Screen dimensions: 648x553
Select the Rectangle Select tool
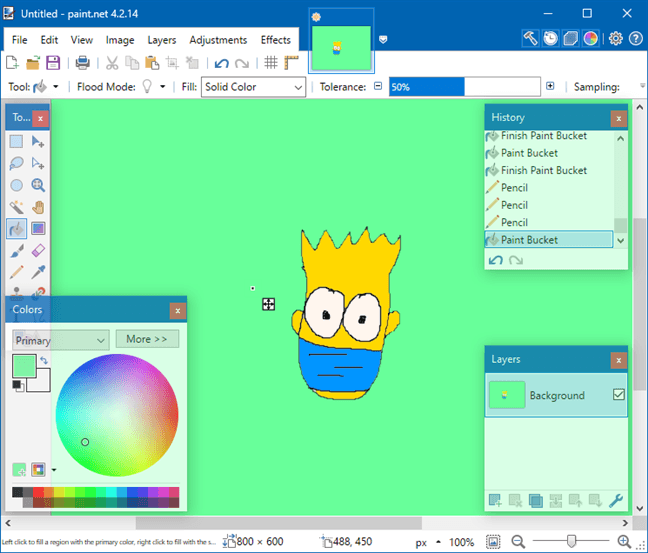[x=17, y=142]
